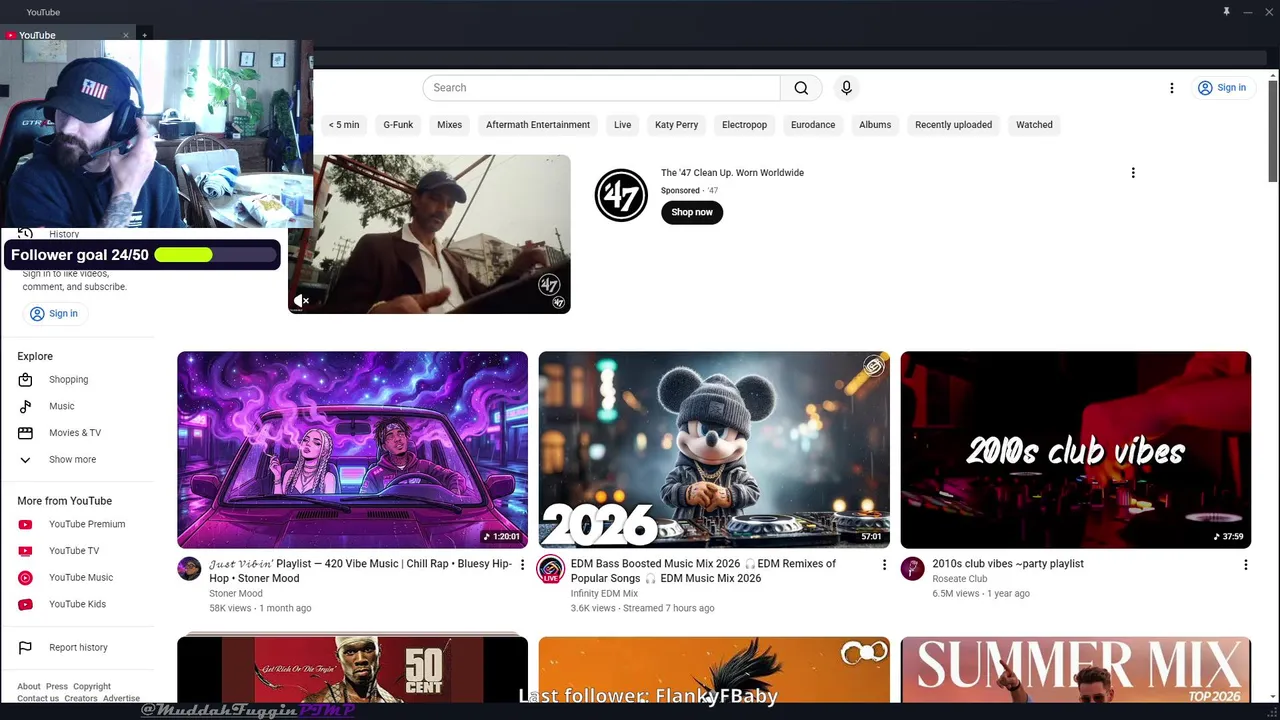Open a new browser tab
The height and width of the screenshot is (720, 1280).
(144, 35)
